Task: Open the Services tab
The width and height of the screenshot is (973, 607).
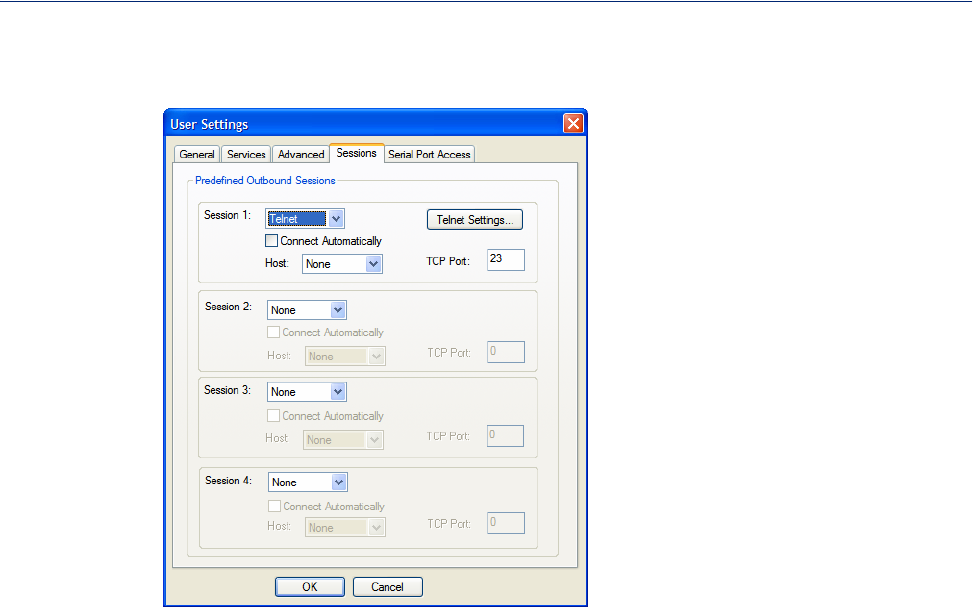Action: pos(246,154)
